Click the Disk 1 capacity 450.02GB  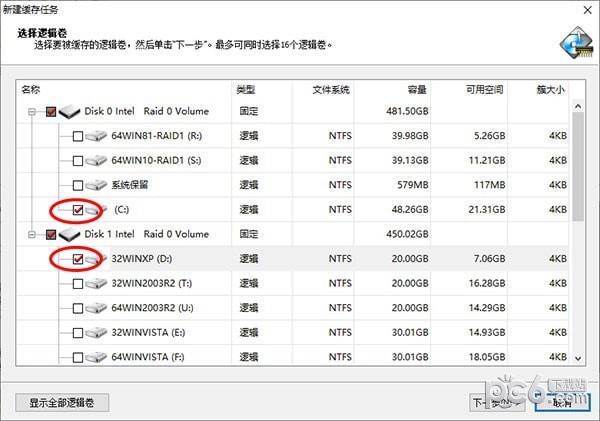(x=407, y=234)
